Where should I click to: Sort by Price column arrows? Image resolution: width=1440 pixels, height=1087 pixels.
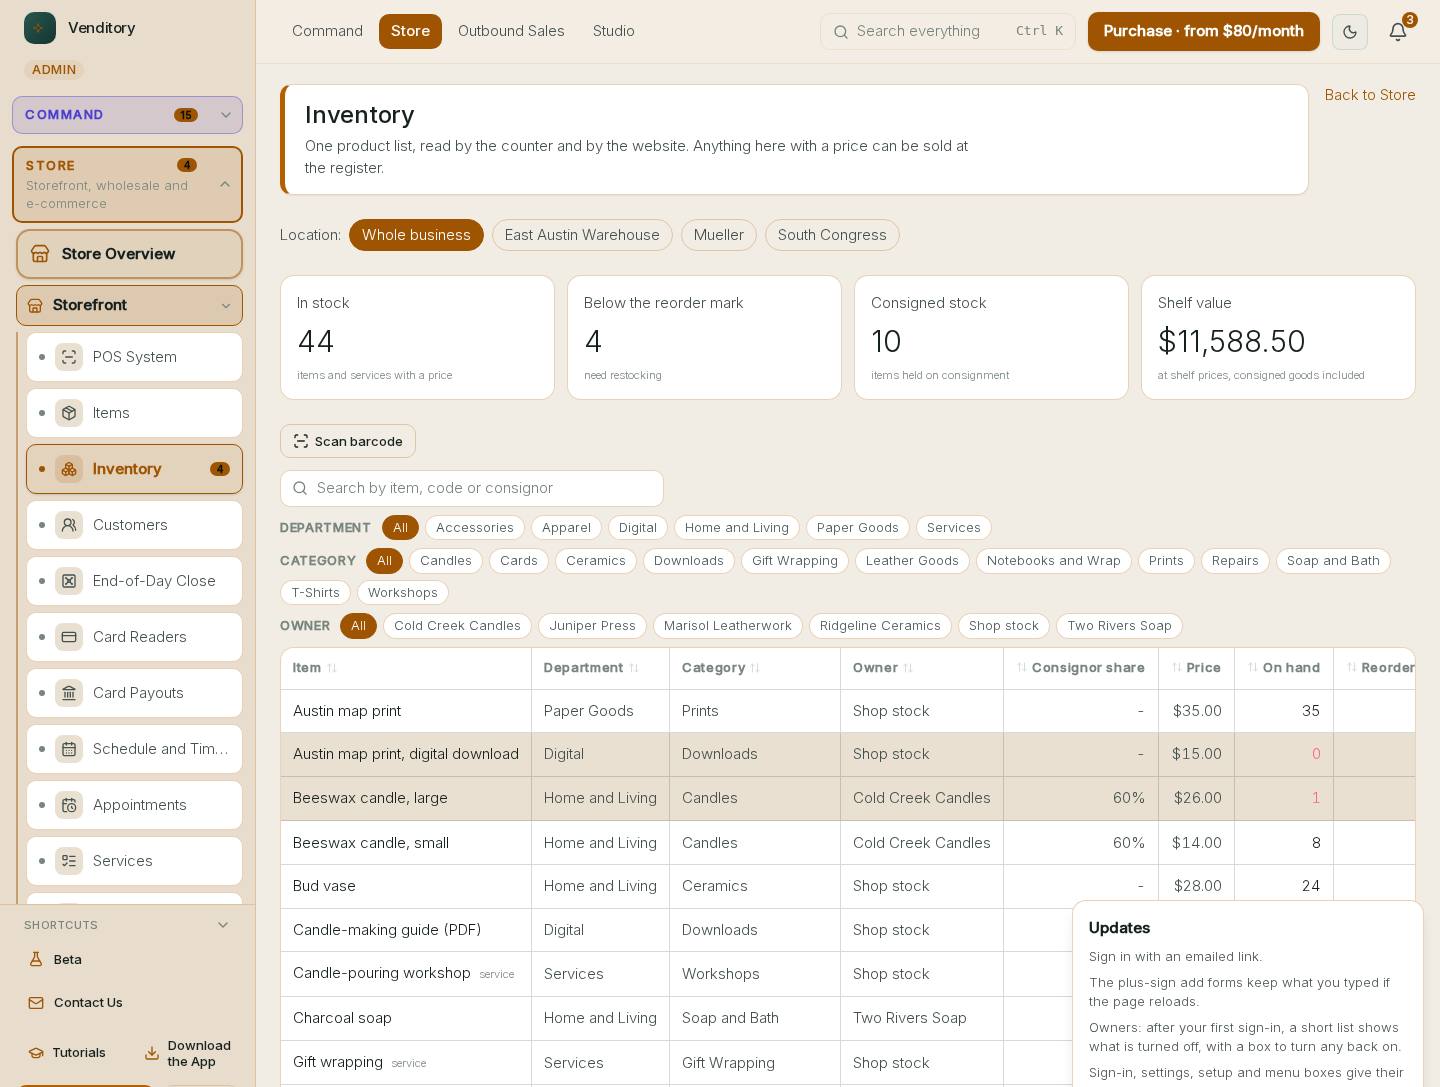point(1177,668)
